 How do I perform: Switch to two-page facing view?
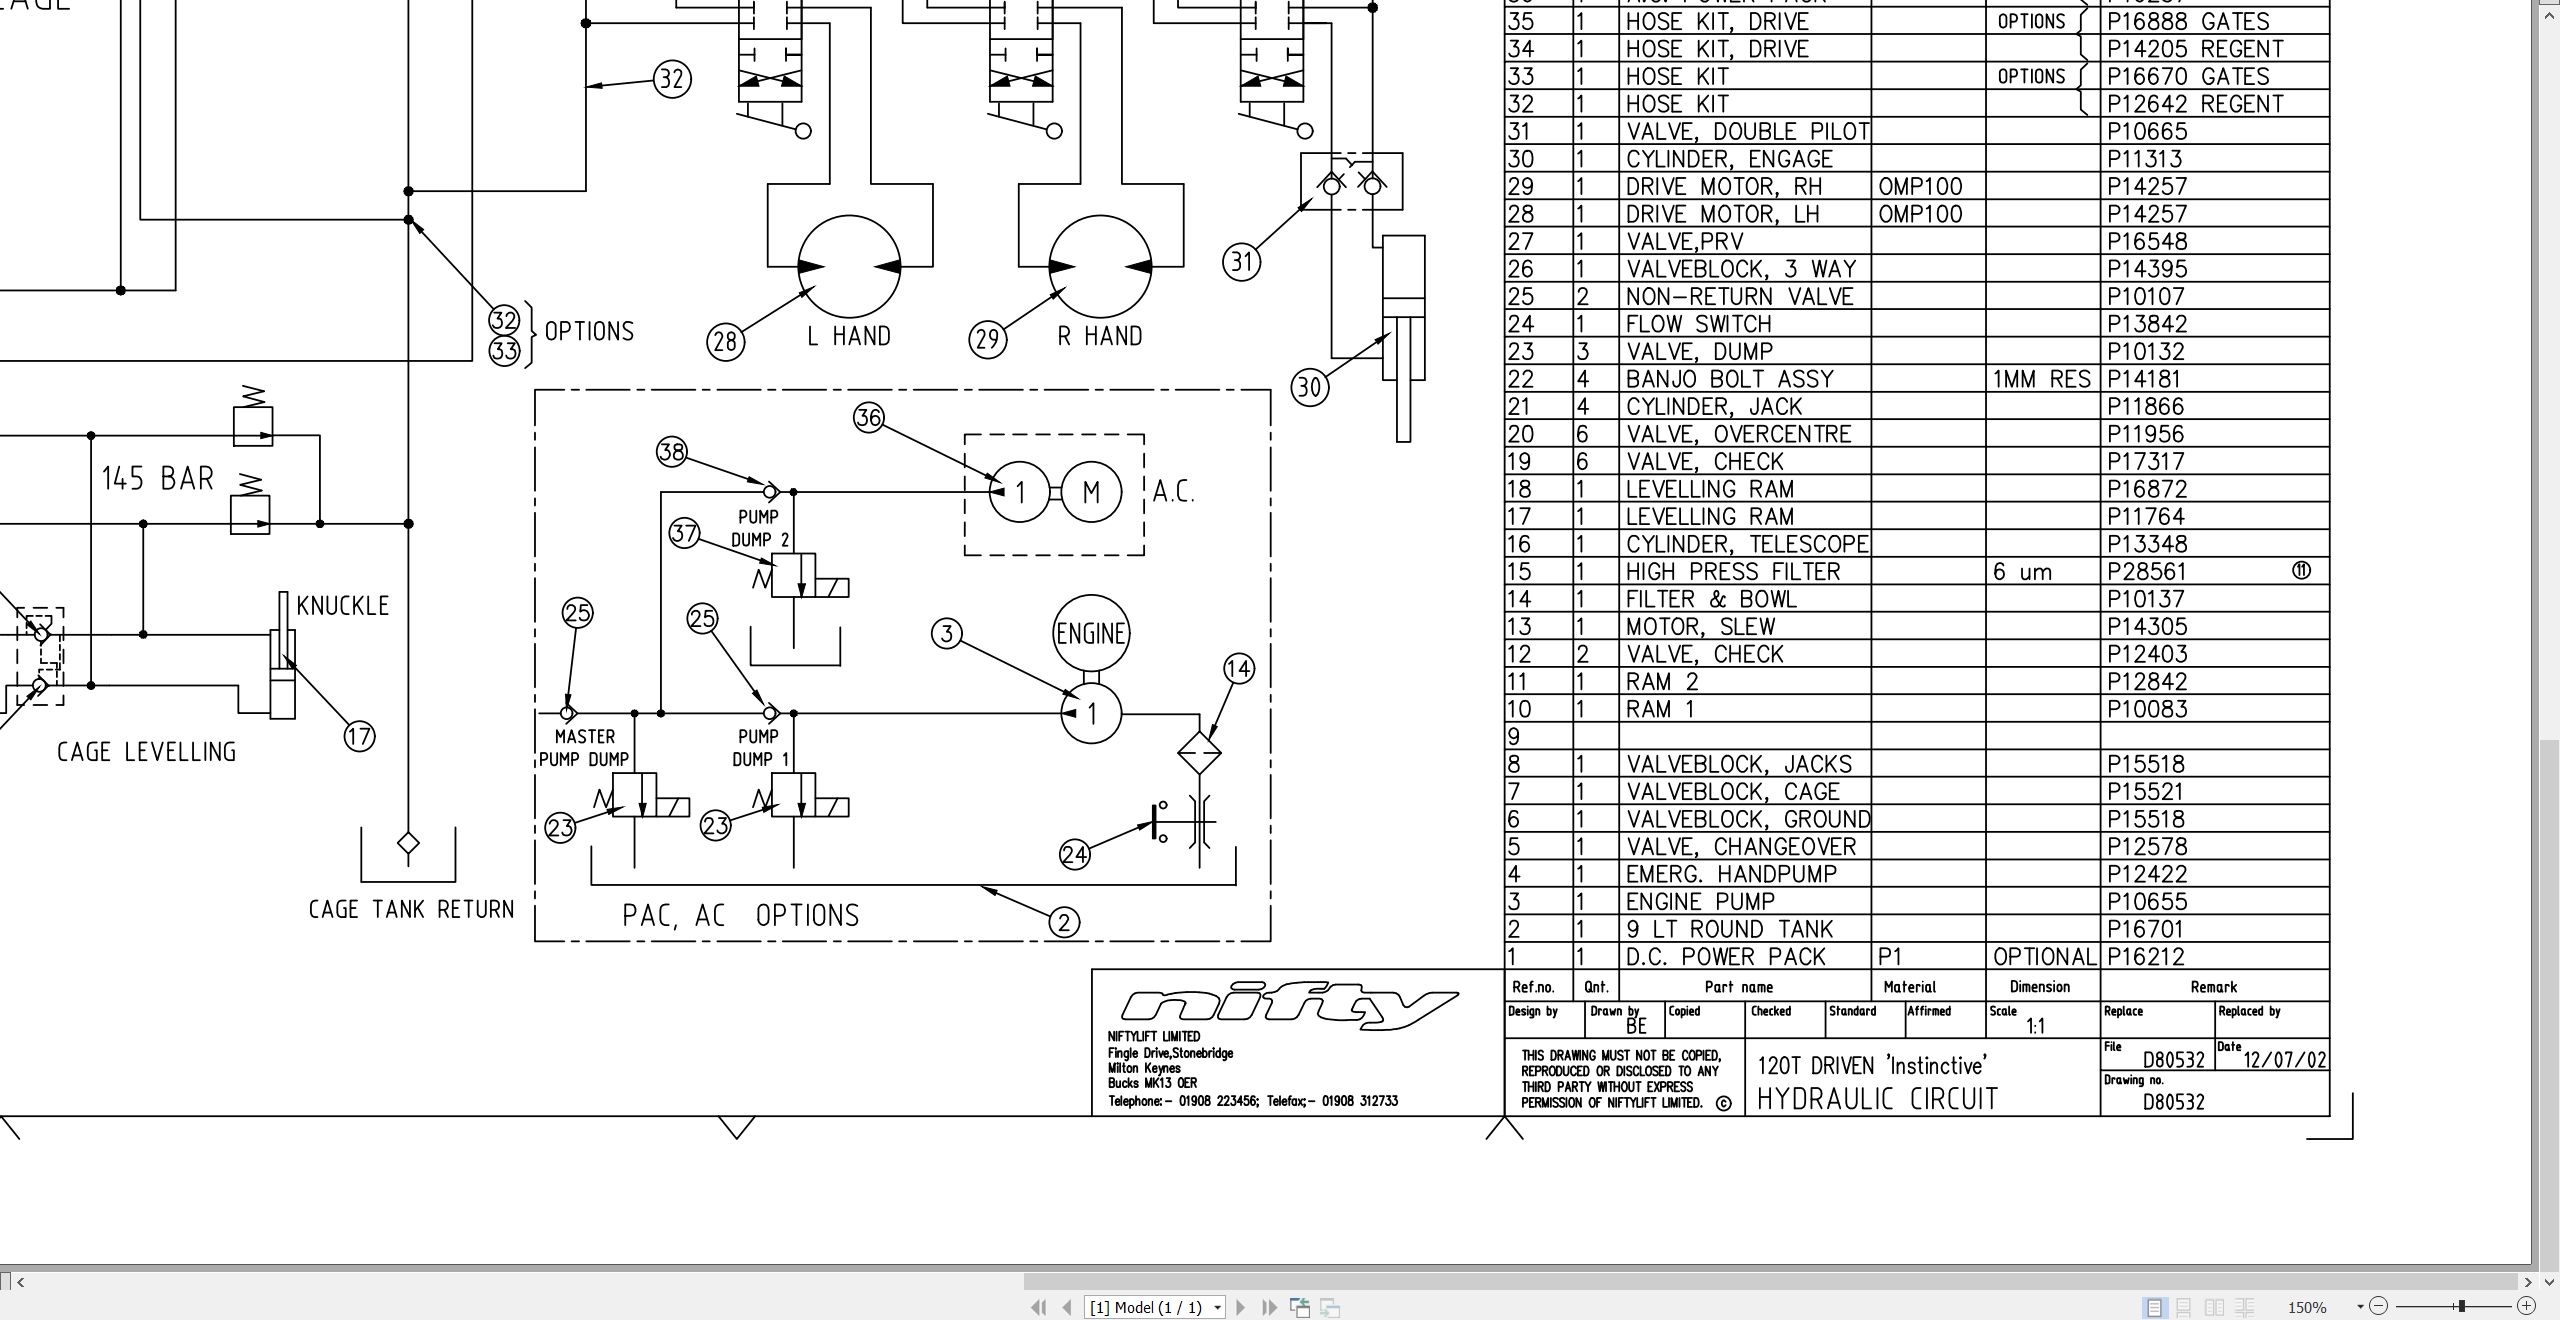2215,1307
